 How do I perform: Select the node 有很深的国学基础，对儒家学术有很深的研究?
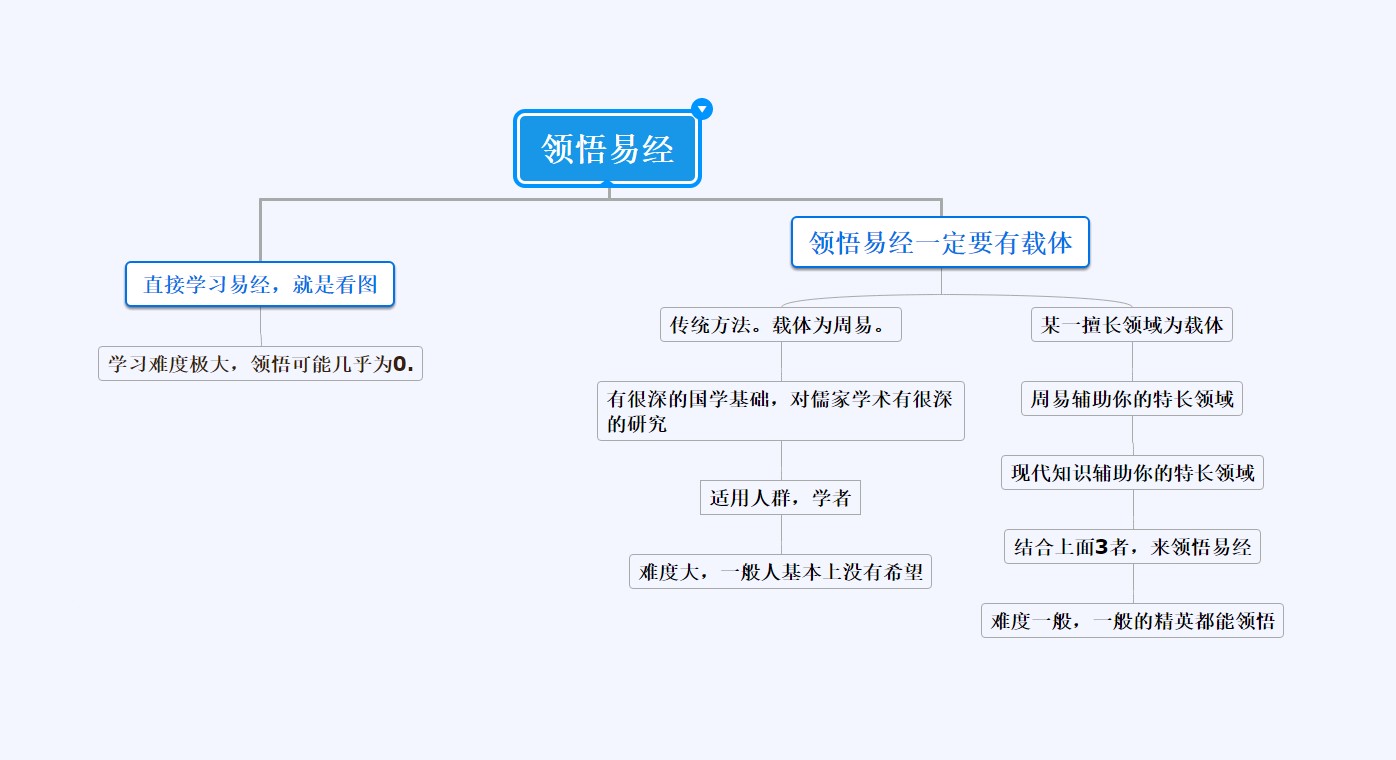click(x=781, y=411)
